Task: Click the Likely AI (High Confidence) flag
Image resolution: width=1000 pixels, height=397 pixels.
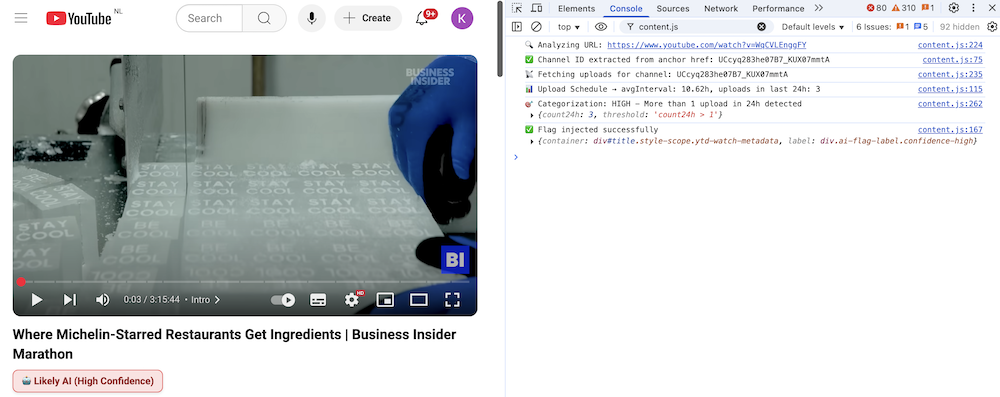Action: 88,381
